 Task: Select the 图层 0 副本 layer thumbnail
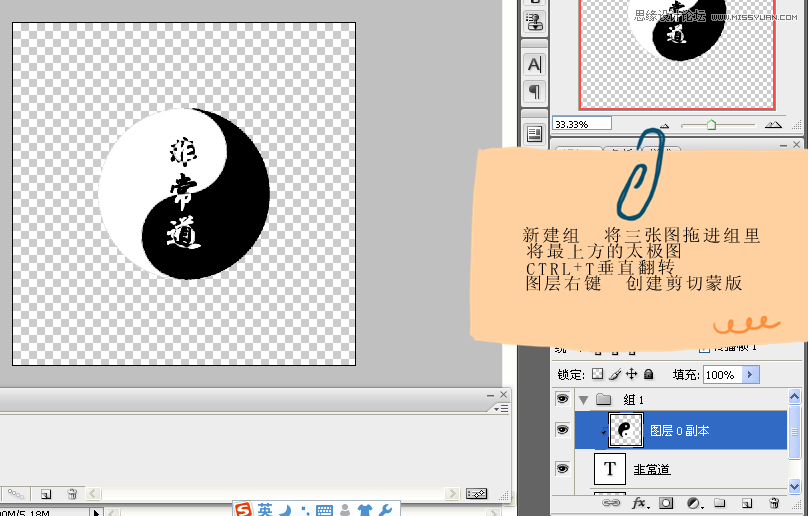click(625, 429)
